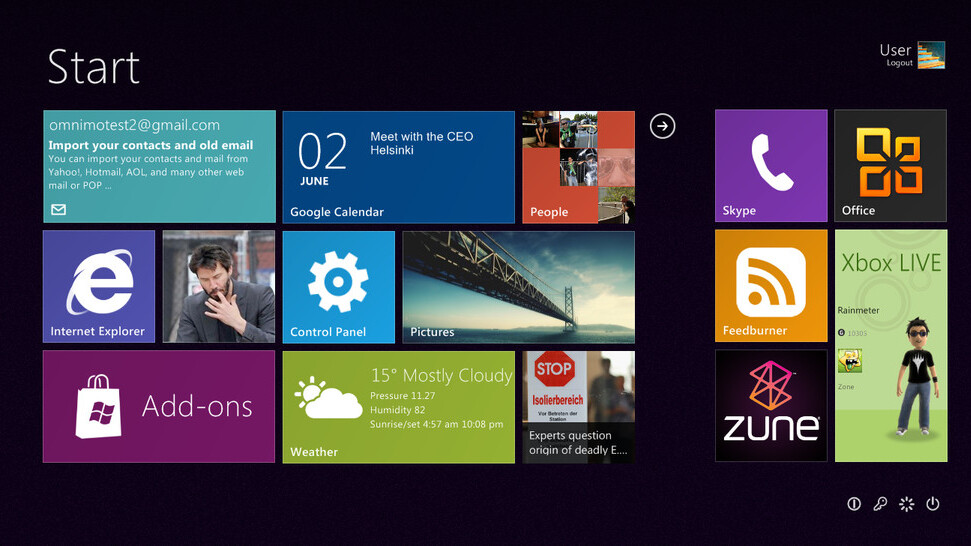Click the gamerscore '10305' value
971x546 pixels.
click(x=857, y=333)
